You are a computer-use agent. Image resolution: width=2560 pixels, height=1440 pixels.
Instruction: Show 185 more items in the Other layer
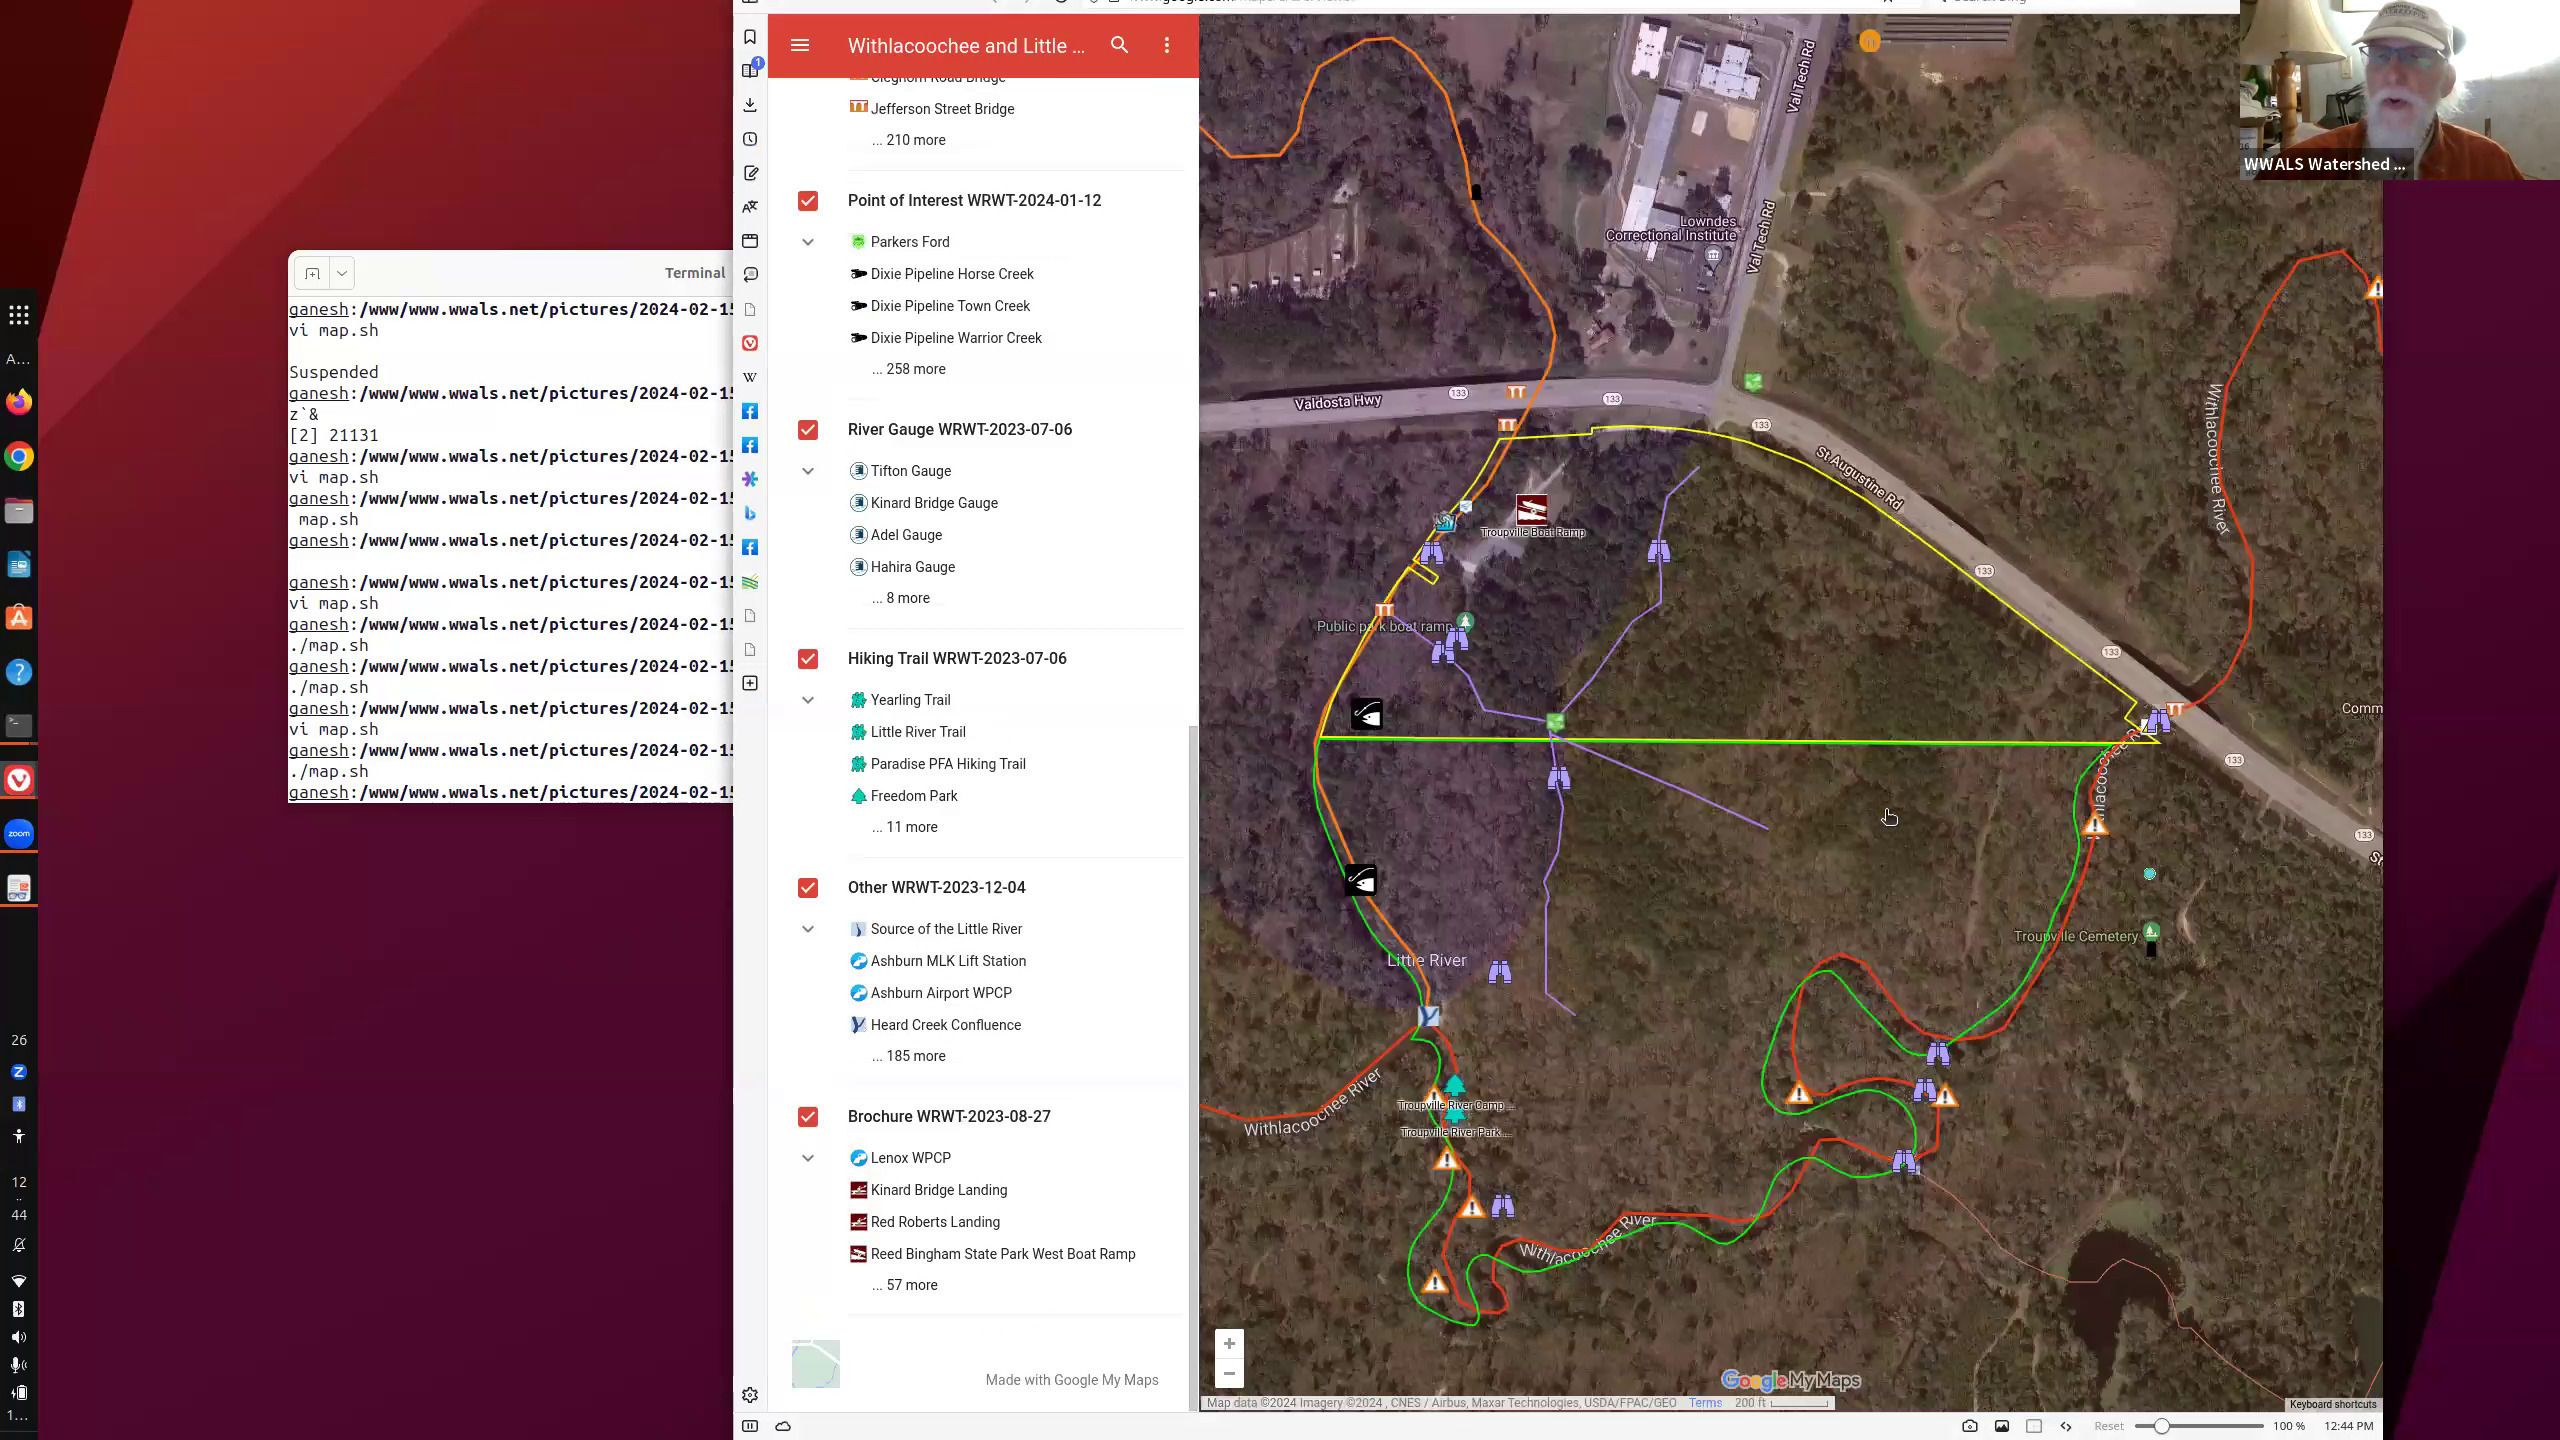[908, 1056]
